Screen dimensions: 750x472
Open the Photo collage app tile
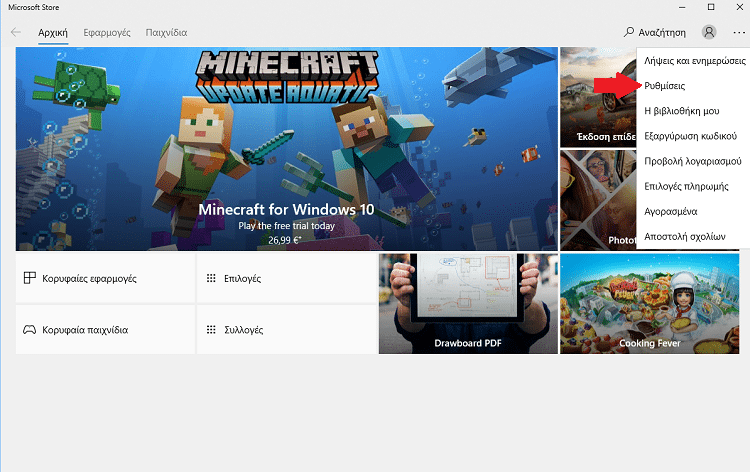[x=598, y=200]
